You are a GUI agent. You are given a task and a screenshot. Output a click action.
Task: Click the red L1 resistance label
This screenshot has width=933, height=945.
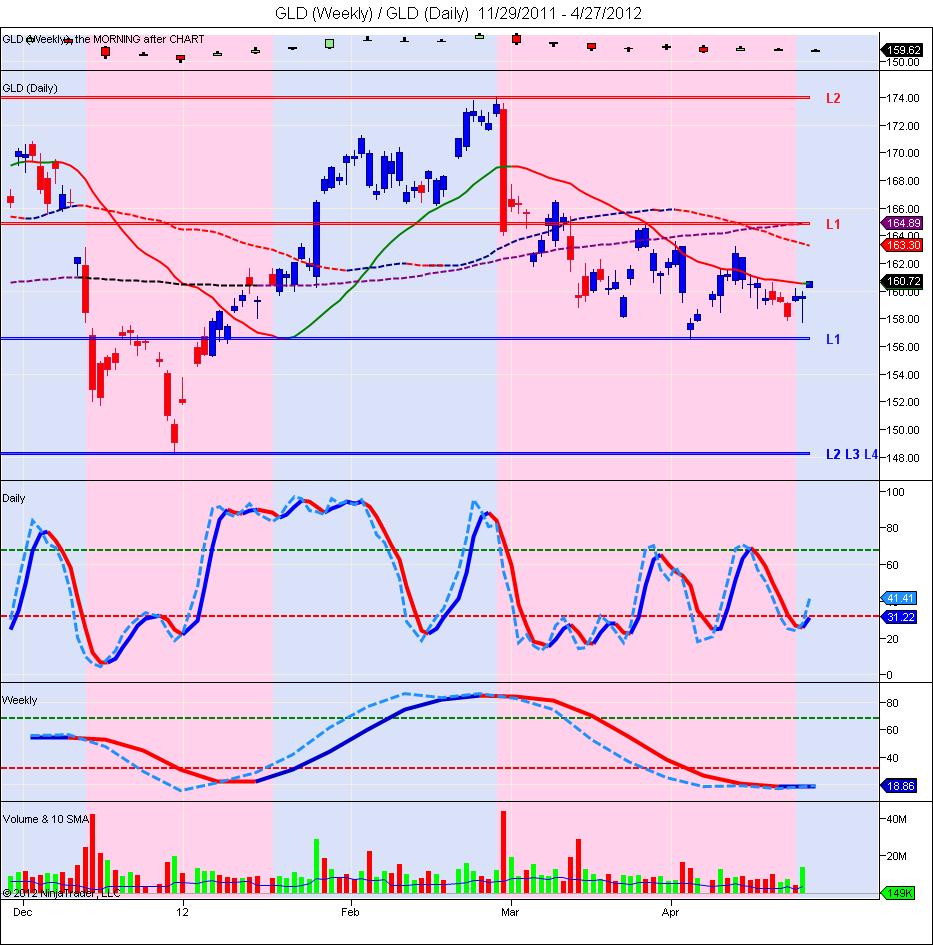pos(833,224)
